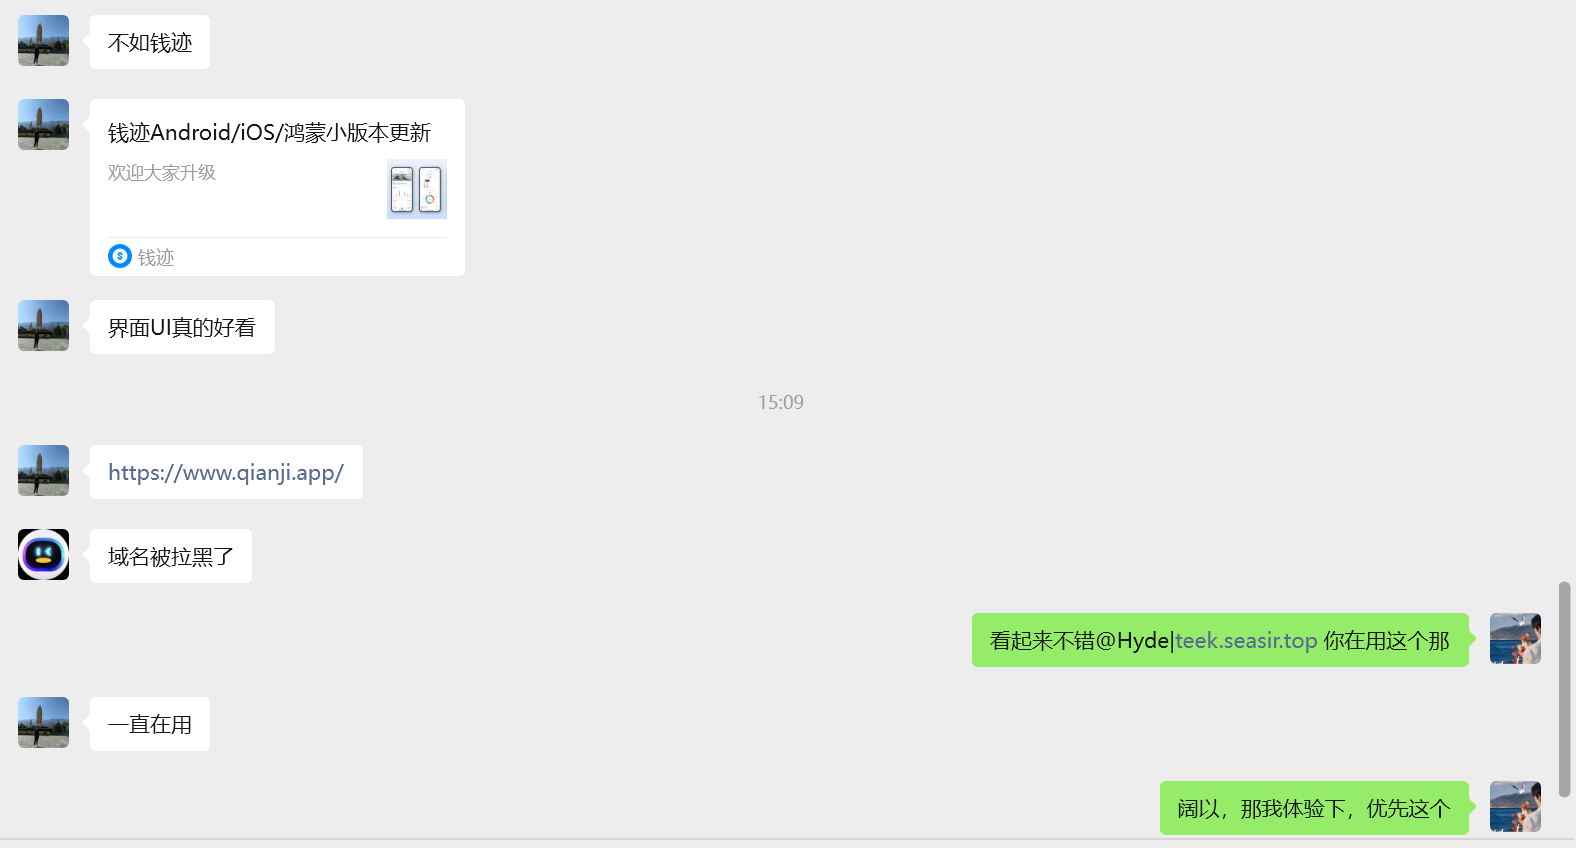Click the avatar beside the qianji.app link message
Image resolution: width=1576 pixels, height=848 pixels.
pos(43,471)
